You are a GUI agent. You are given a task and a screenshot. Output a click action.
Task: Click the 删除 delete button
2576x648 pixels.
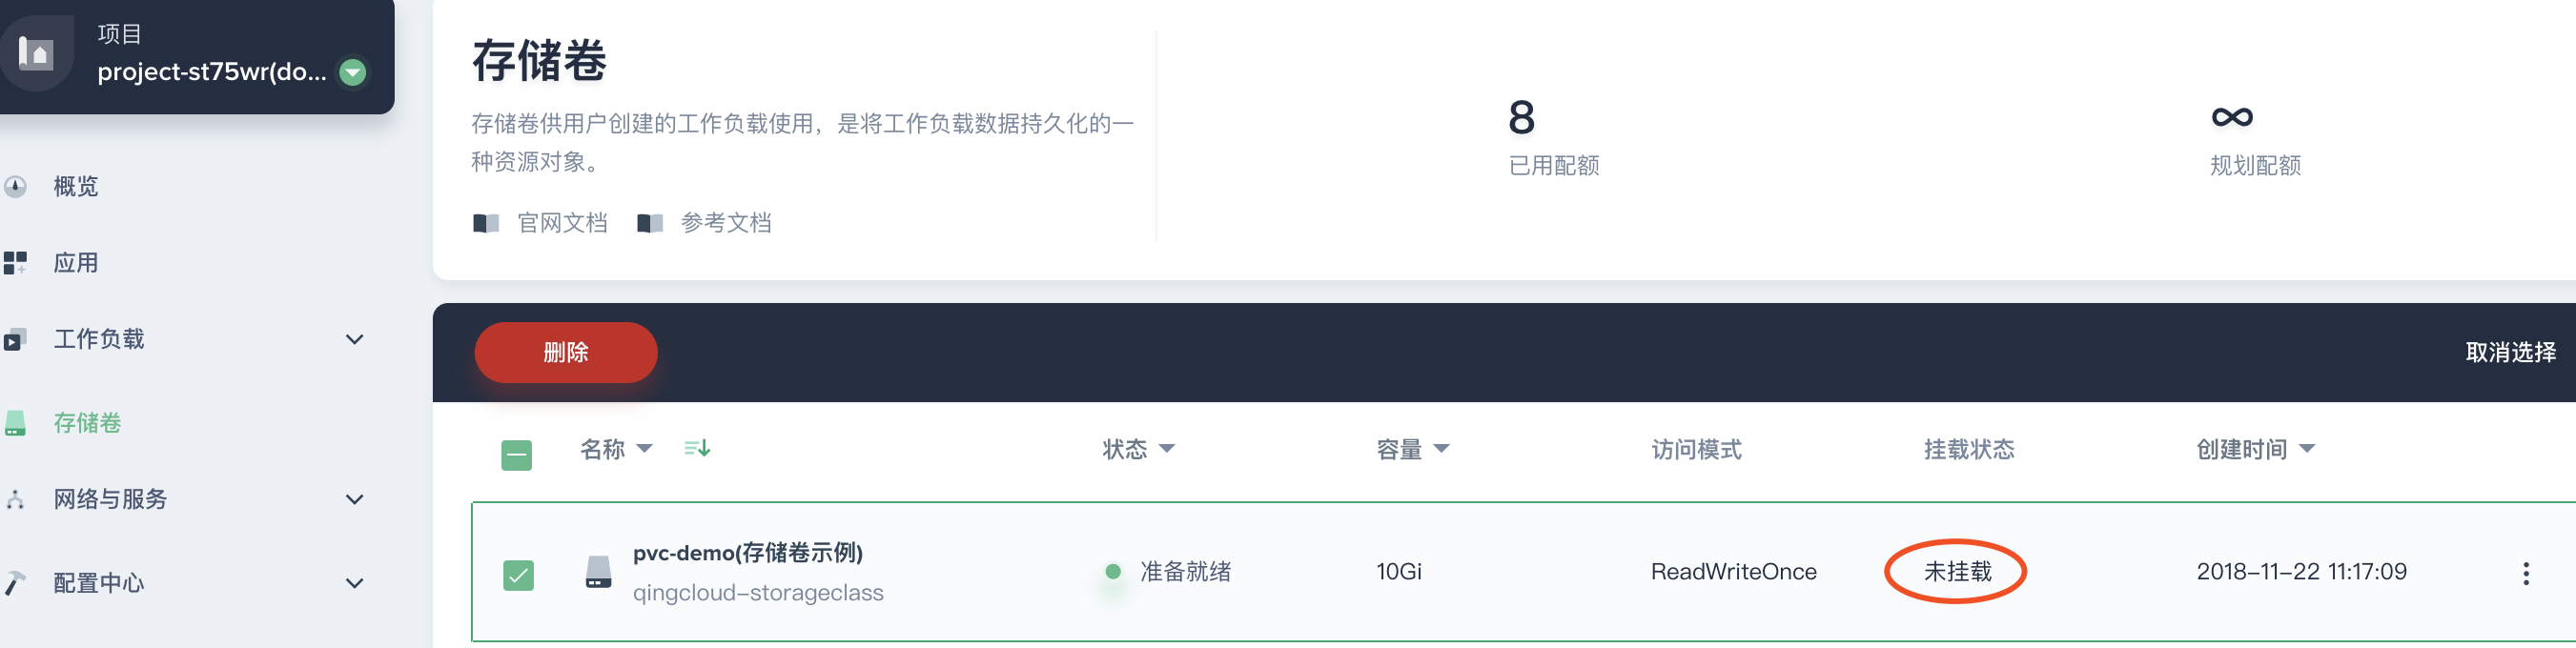(x=565, y=352)
